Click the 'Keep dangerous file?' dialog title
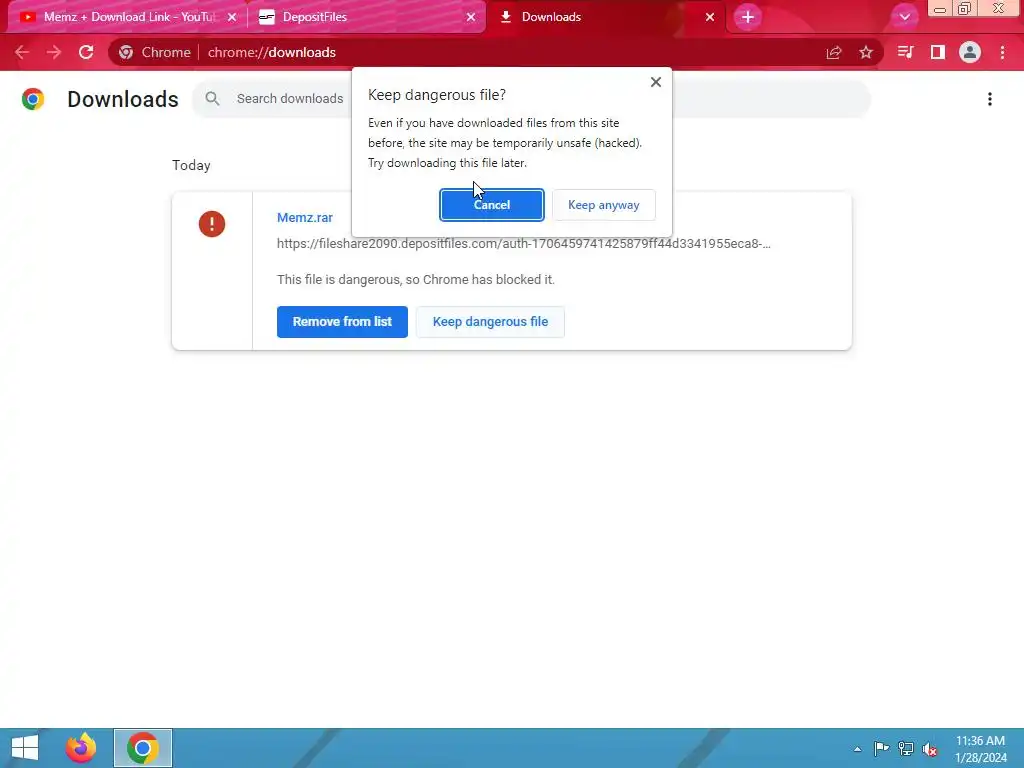 point(437,95)
